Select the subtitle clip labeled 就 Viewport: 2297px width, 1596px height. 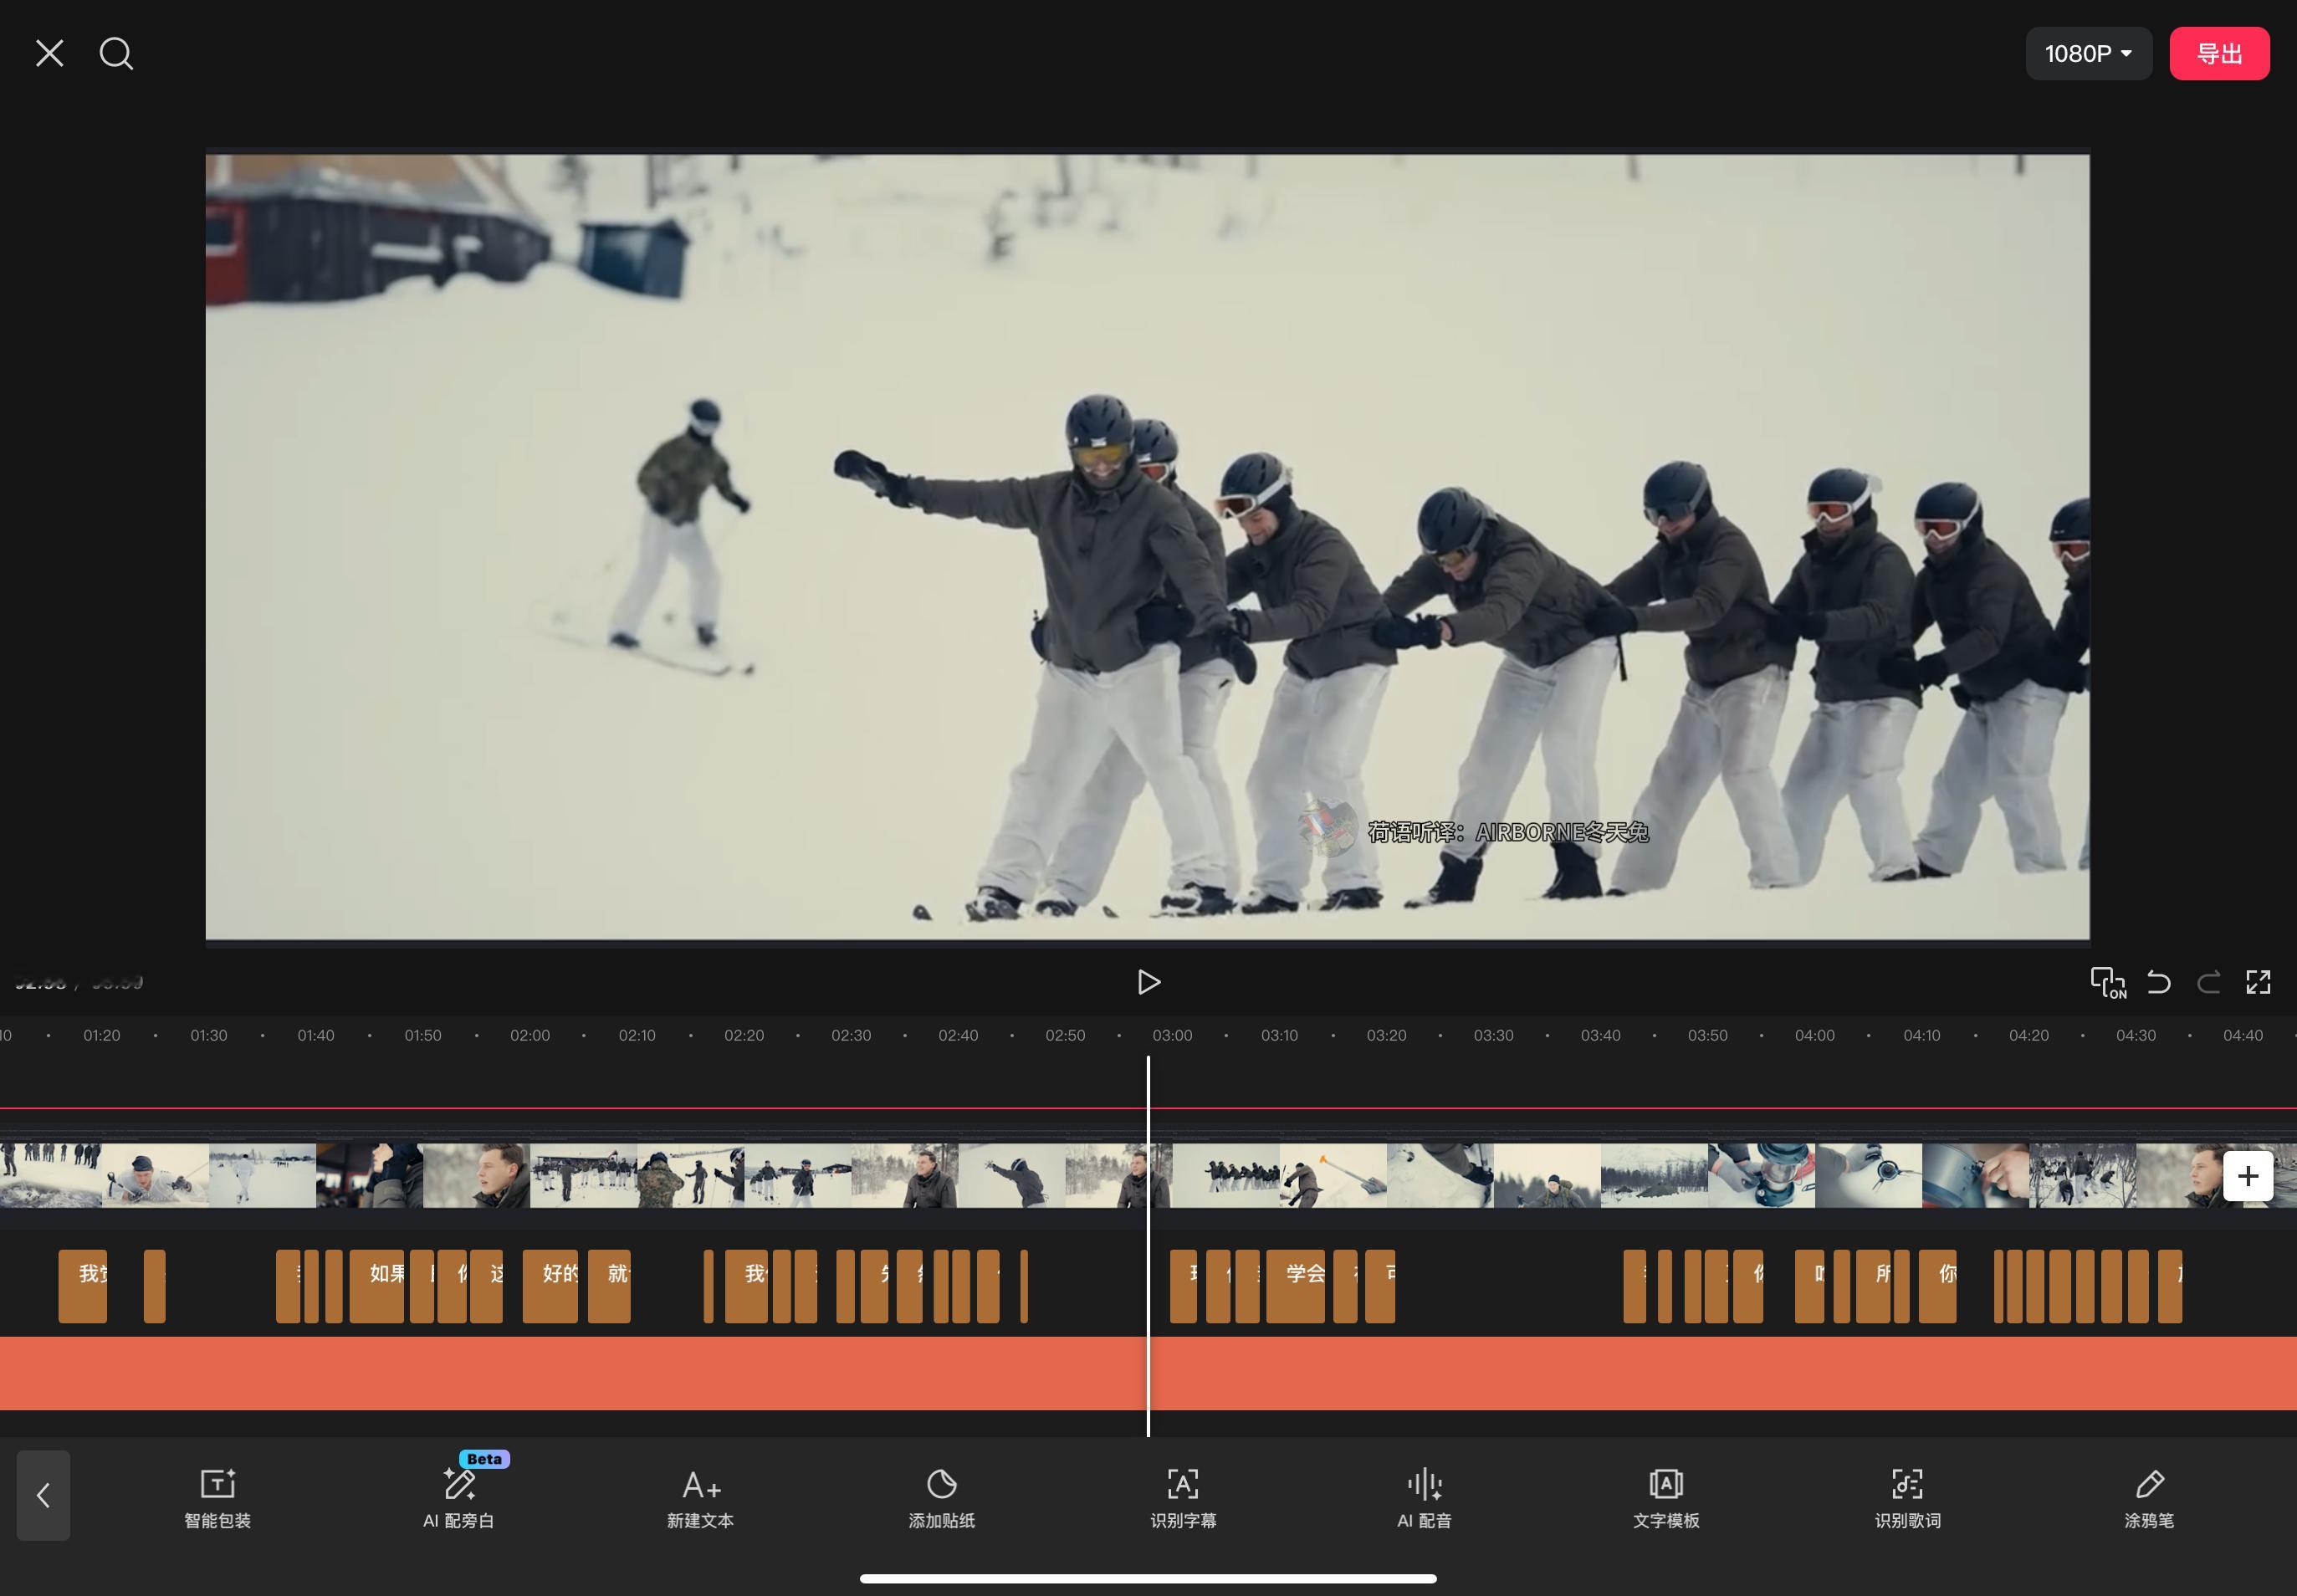(609, 1286)
